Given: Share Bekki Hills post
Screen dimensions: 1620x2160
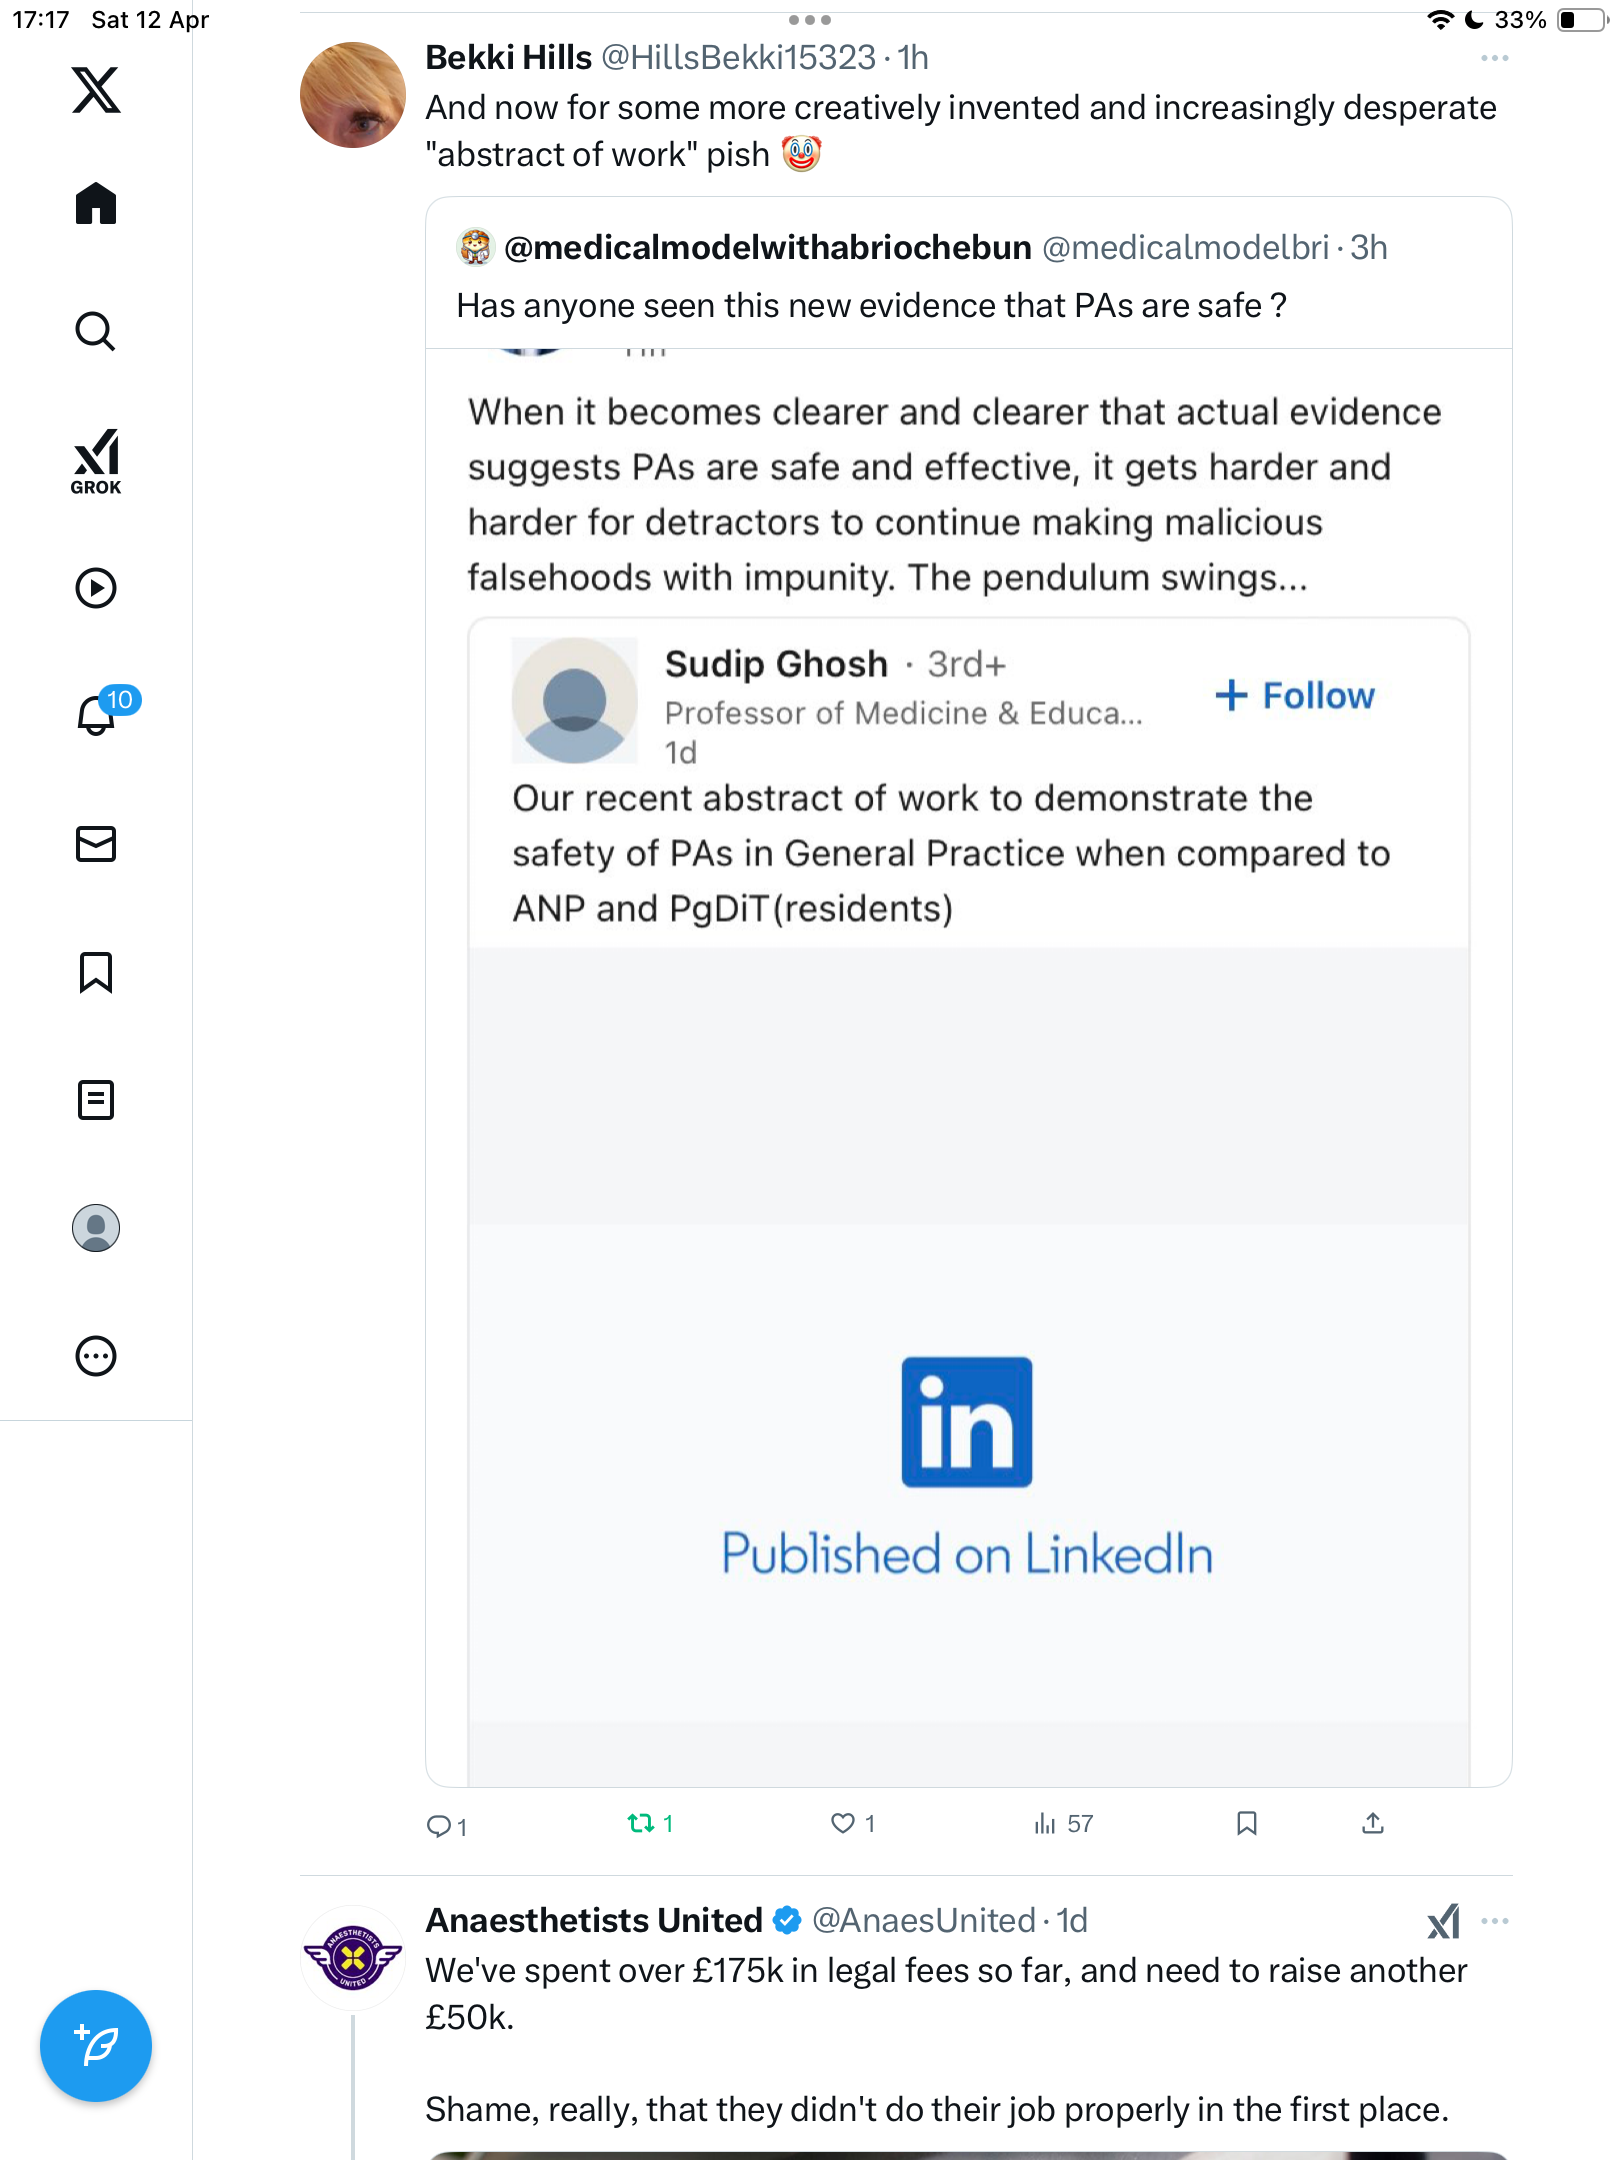Looking at the screenshot, I should tap(1373, 1823).
